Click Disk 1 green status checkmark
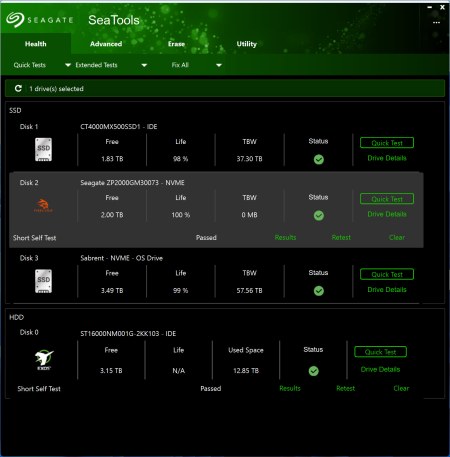The width and height of the screenshot is (450, 457). (x=319, y=159)
